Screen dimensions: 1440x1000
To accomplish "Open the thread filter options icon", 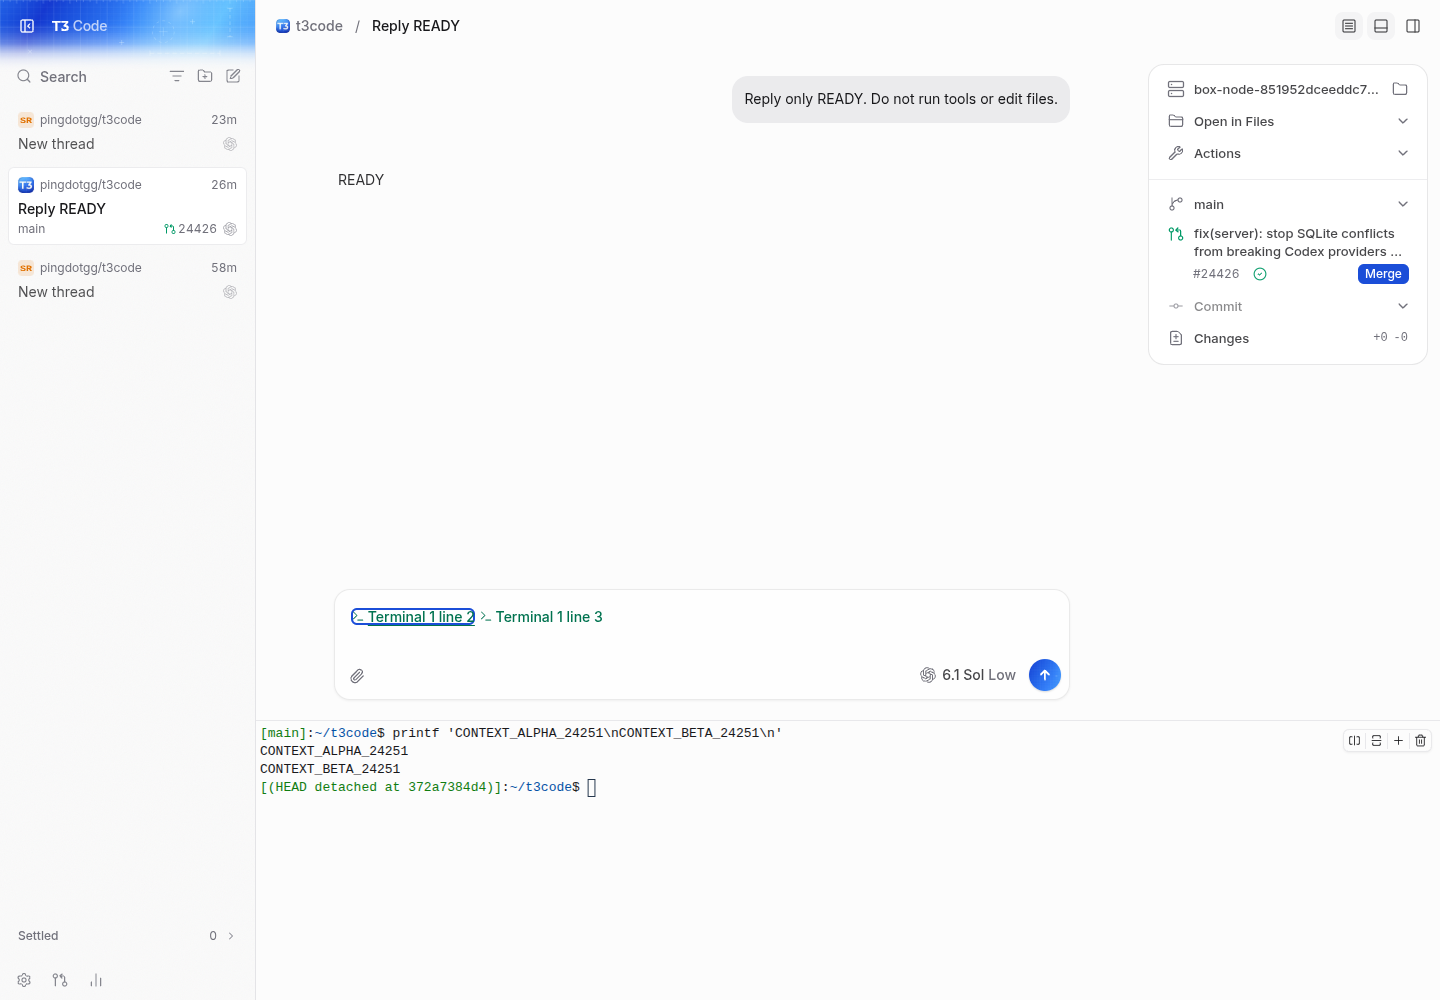I will pyautogui.click(x=177, y=76).
